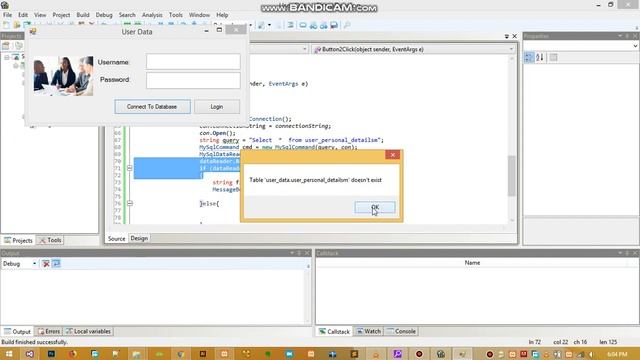Switch to the Watch tab
This screenshot has height=360, width=640.
369,331
